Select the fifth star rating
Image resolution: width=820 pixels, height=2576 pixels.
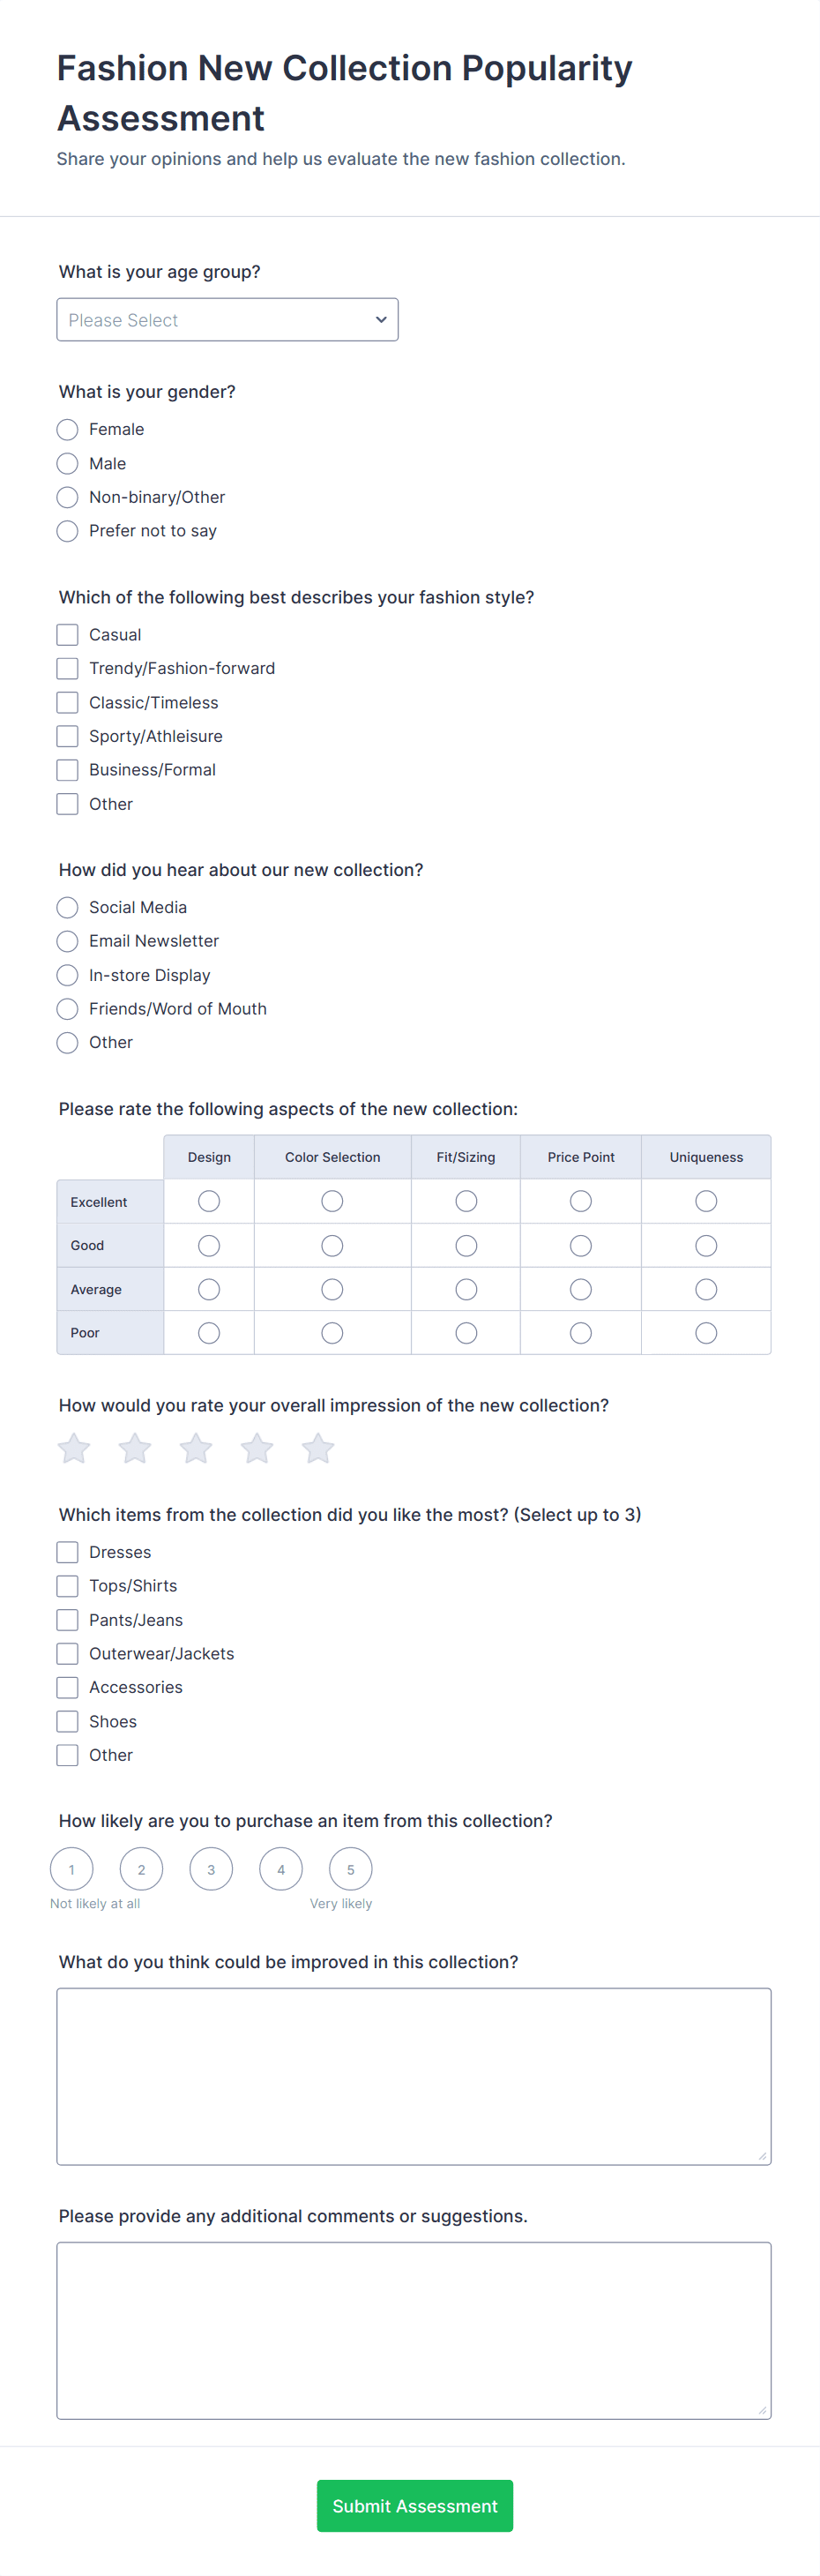click(x=318, y=1448)
